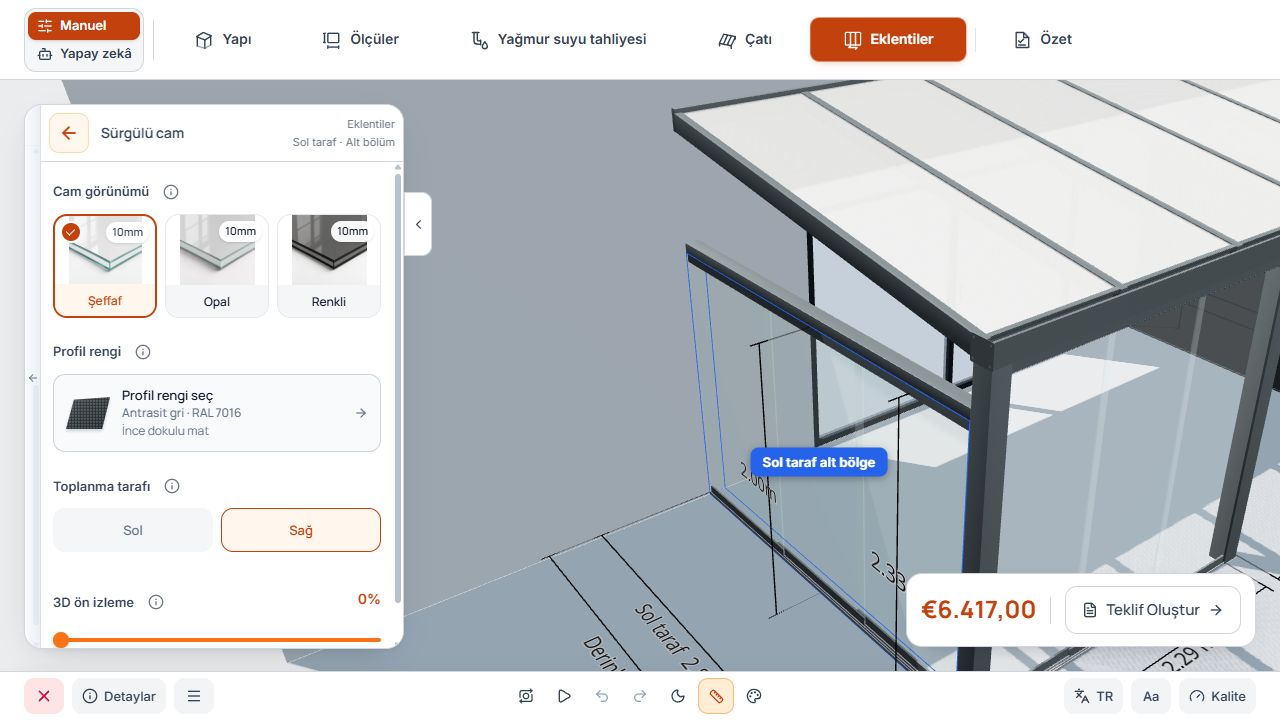Open the Yapı tab
Viewport: 1280px width, 720px height.
[223, 40]
